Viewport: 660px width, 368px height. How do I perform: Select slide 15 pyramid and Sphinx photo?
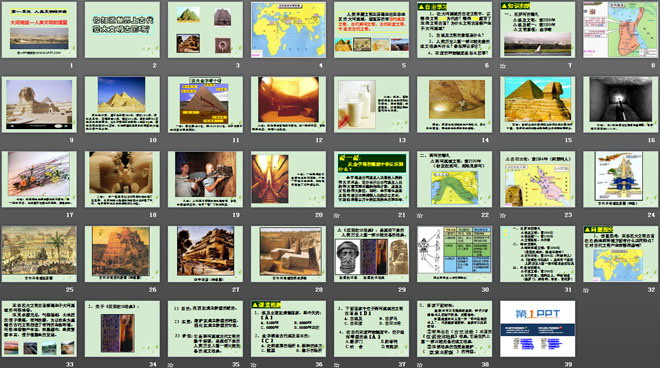[538, 104]
